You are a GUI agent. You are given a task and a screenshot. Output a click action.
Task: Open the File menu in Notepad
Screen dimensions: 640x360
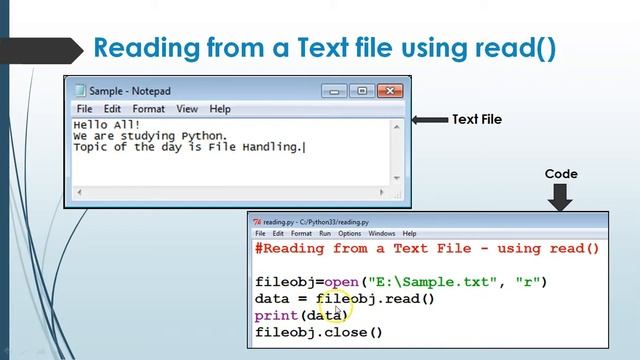click(x=84, y=109)
